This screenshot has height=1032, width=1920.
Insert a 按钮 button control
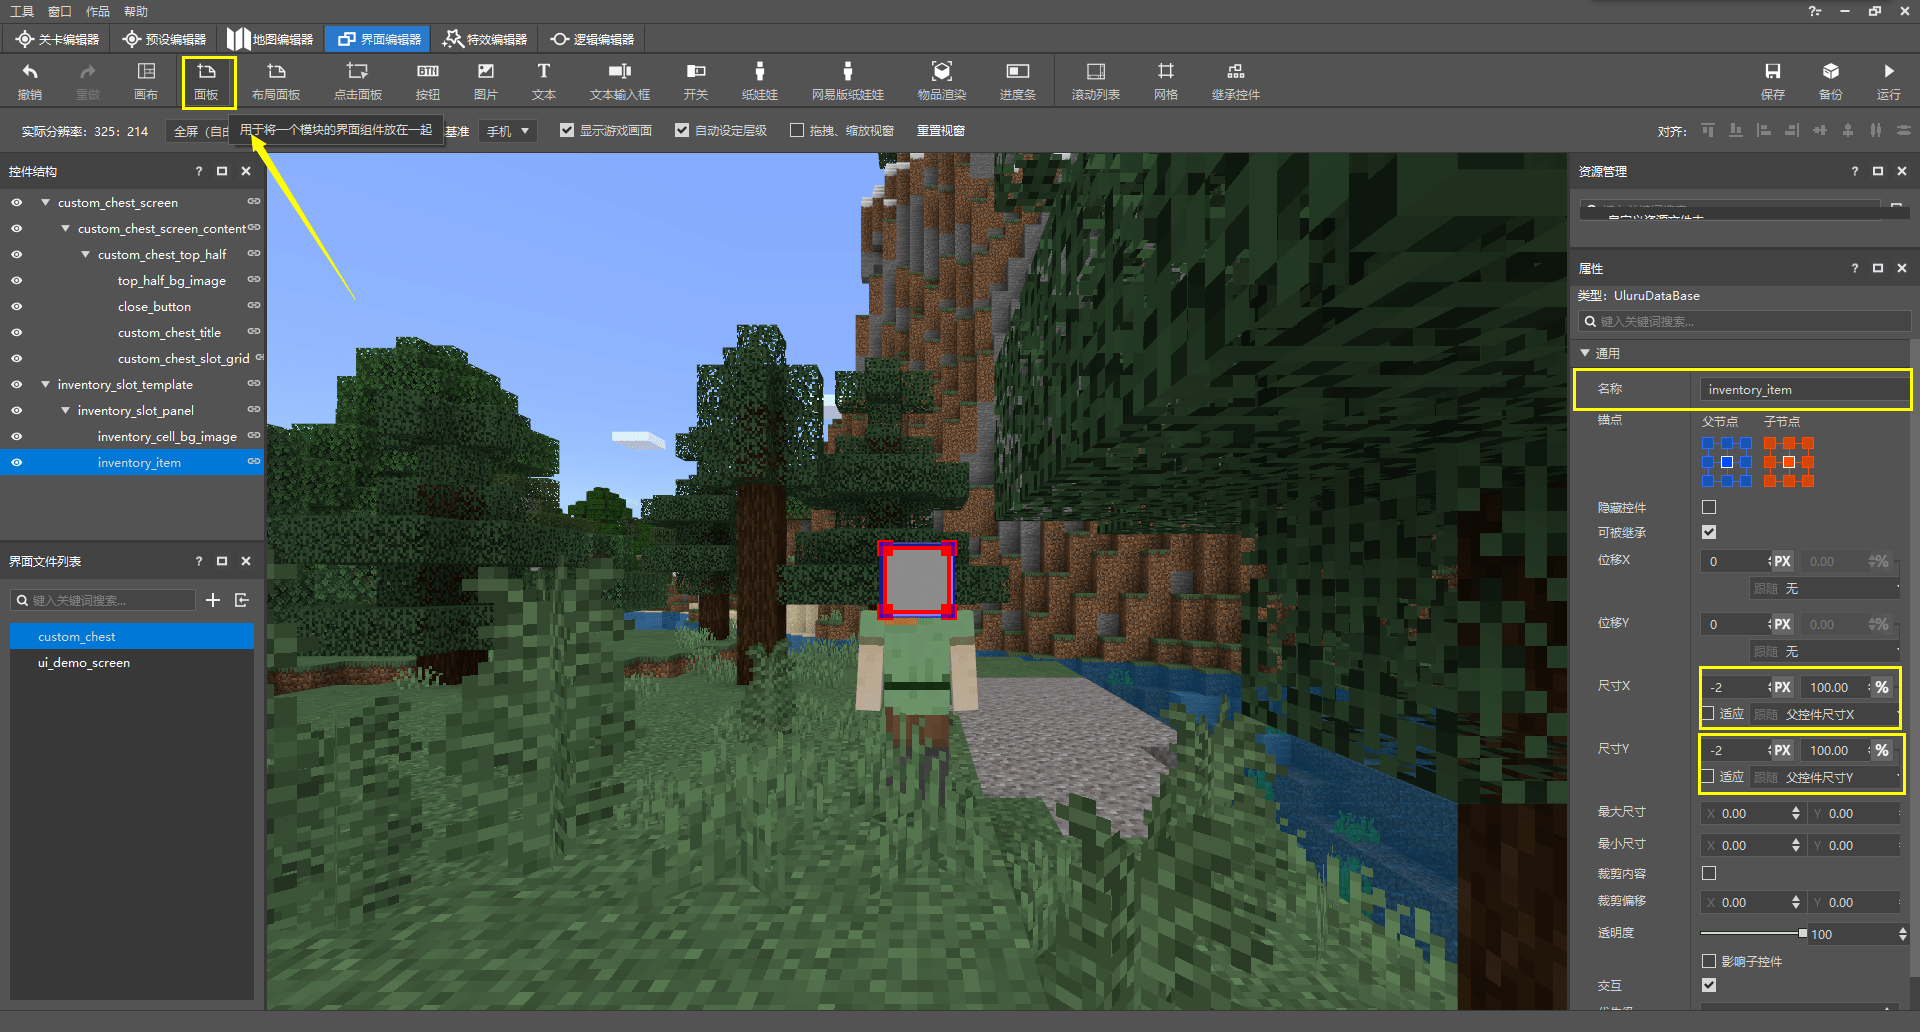[428, 81]
